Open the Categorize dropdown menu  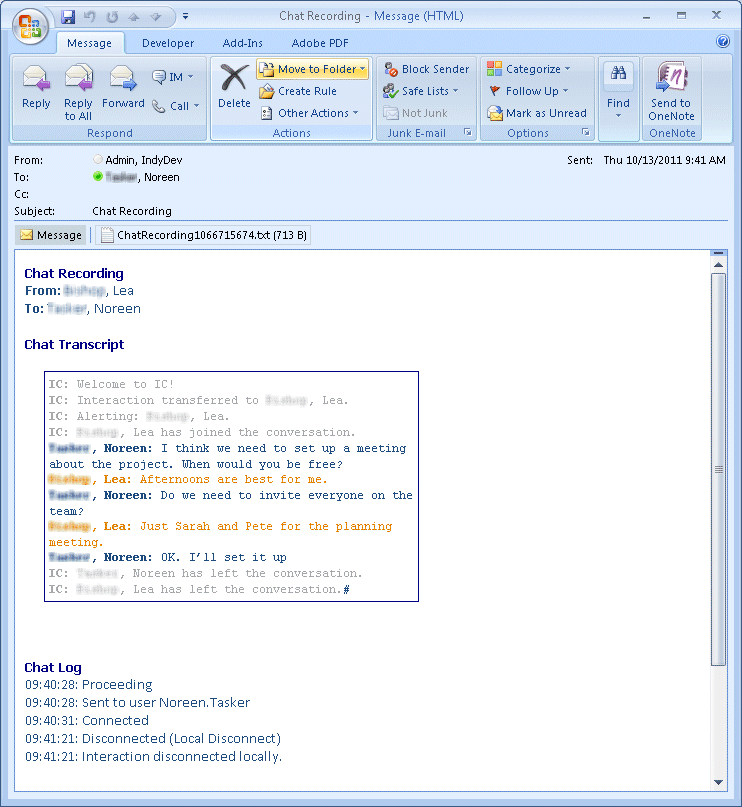528,69
